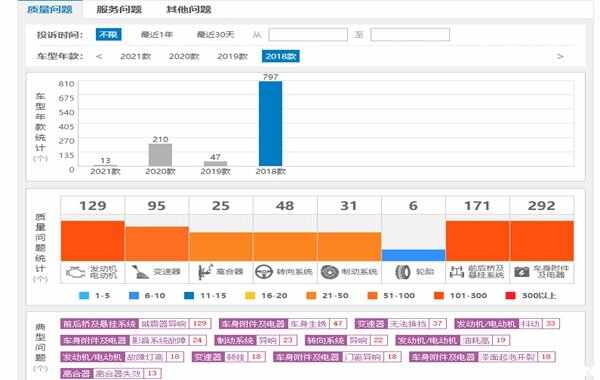Click the tire icon
Screen dimensions: 600x380
click(x=403, y=272)
